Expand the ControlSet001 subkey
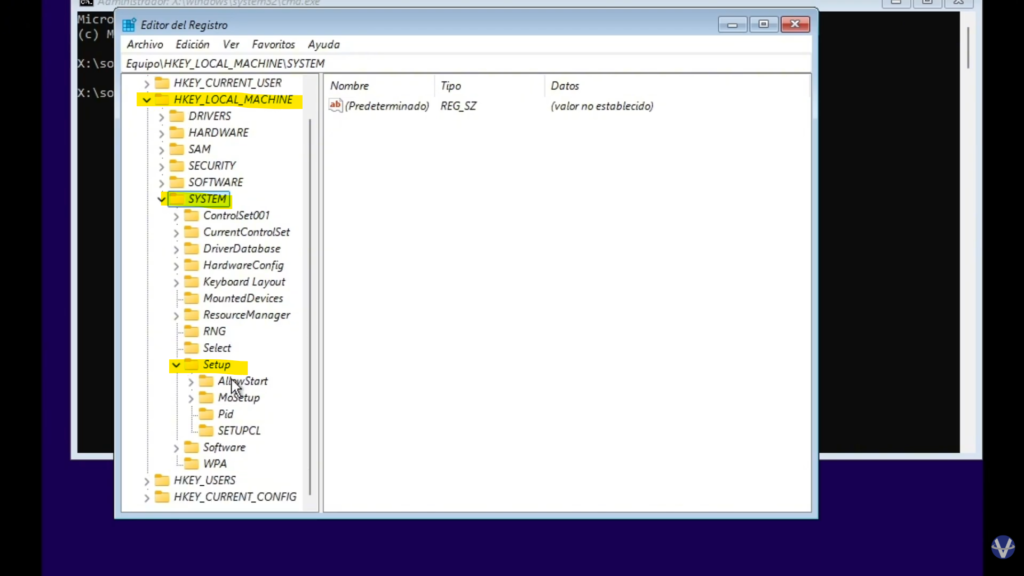This screenshot has height=576, width=1024. click(x=176, y=216)
